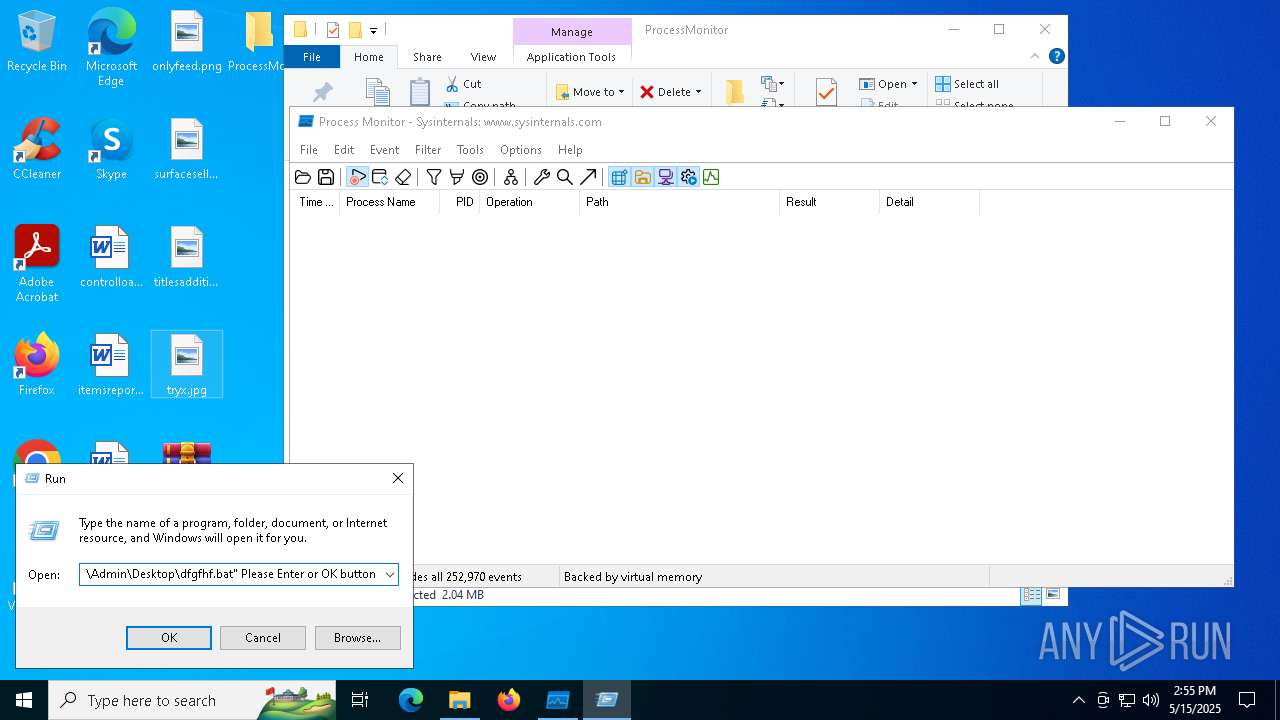Toggle Show Network Activity icon
The width and height of the screenshot is (1280, 720).
pos(665,177)
